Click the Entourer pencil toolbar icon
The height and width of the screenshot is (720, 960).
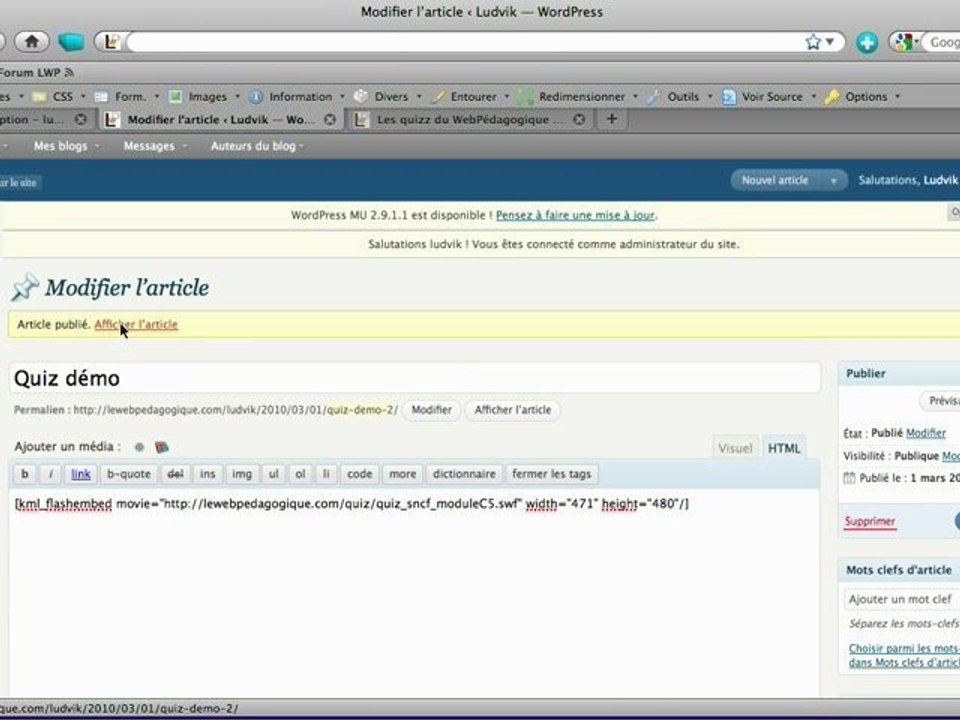pos(438,96)
